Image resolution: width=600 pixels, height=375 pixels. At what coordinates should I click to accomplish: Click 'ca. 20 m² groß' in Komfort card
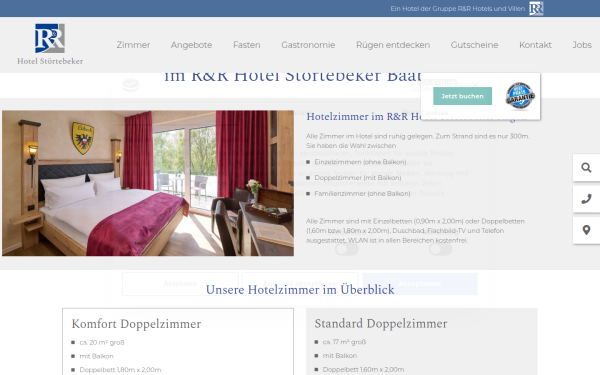tap(102, 342)
